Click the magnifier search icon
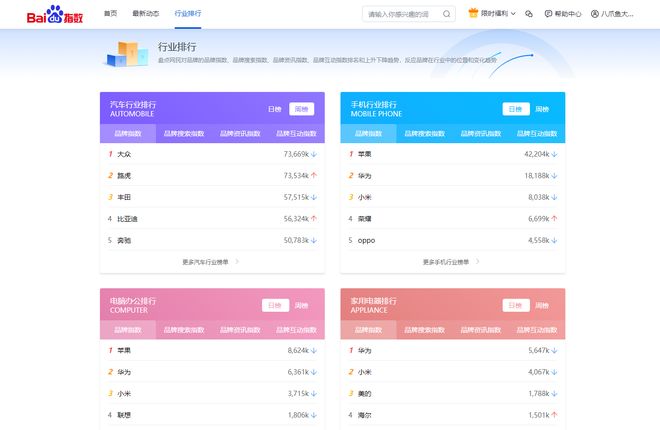The image size is (660, 430). coord(447,14)
